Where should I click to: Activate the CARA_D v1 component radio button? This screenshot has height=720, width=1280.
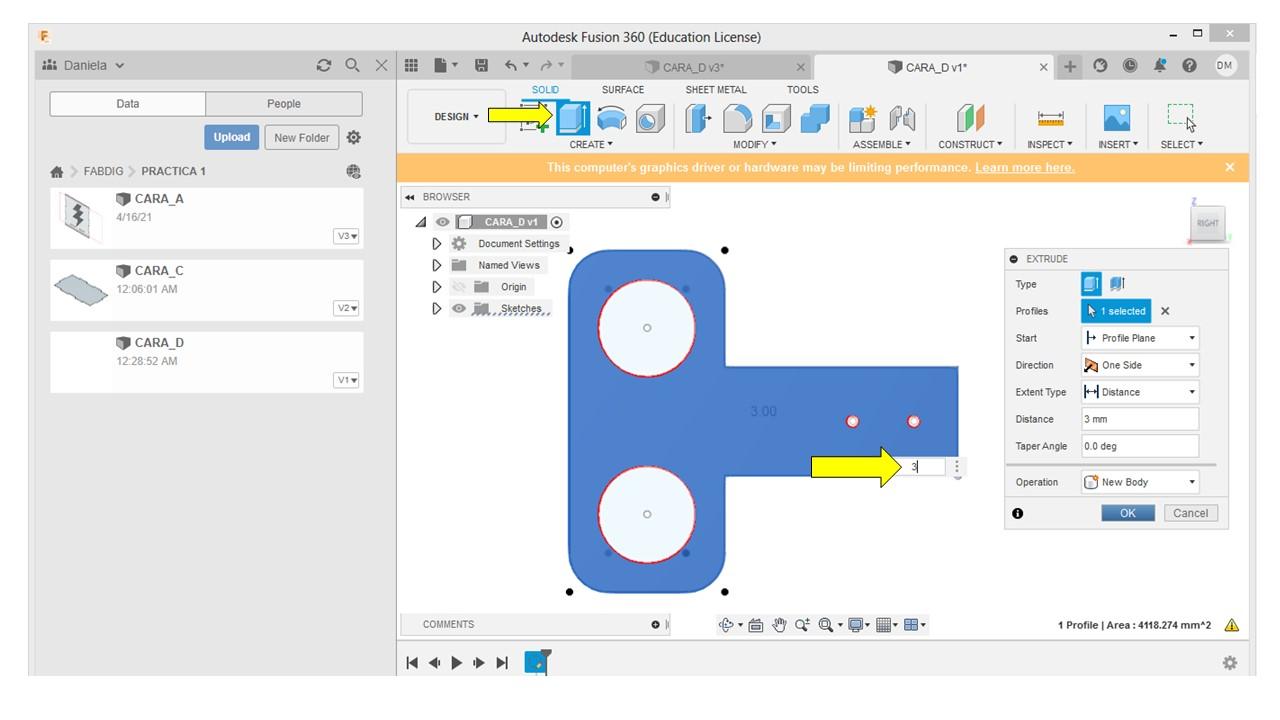(x=557, y=222)
